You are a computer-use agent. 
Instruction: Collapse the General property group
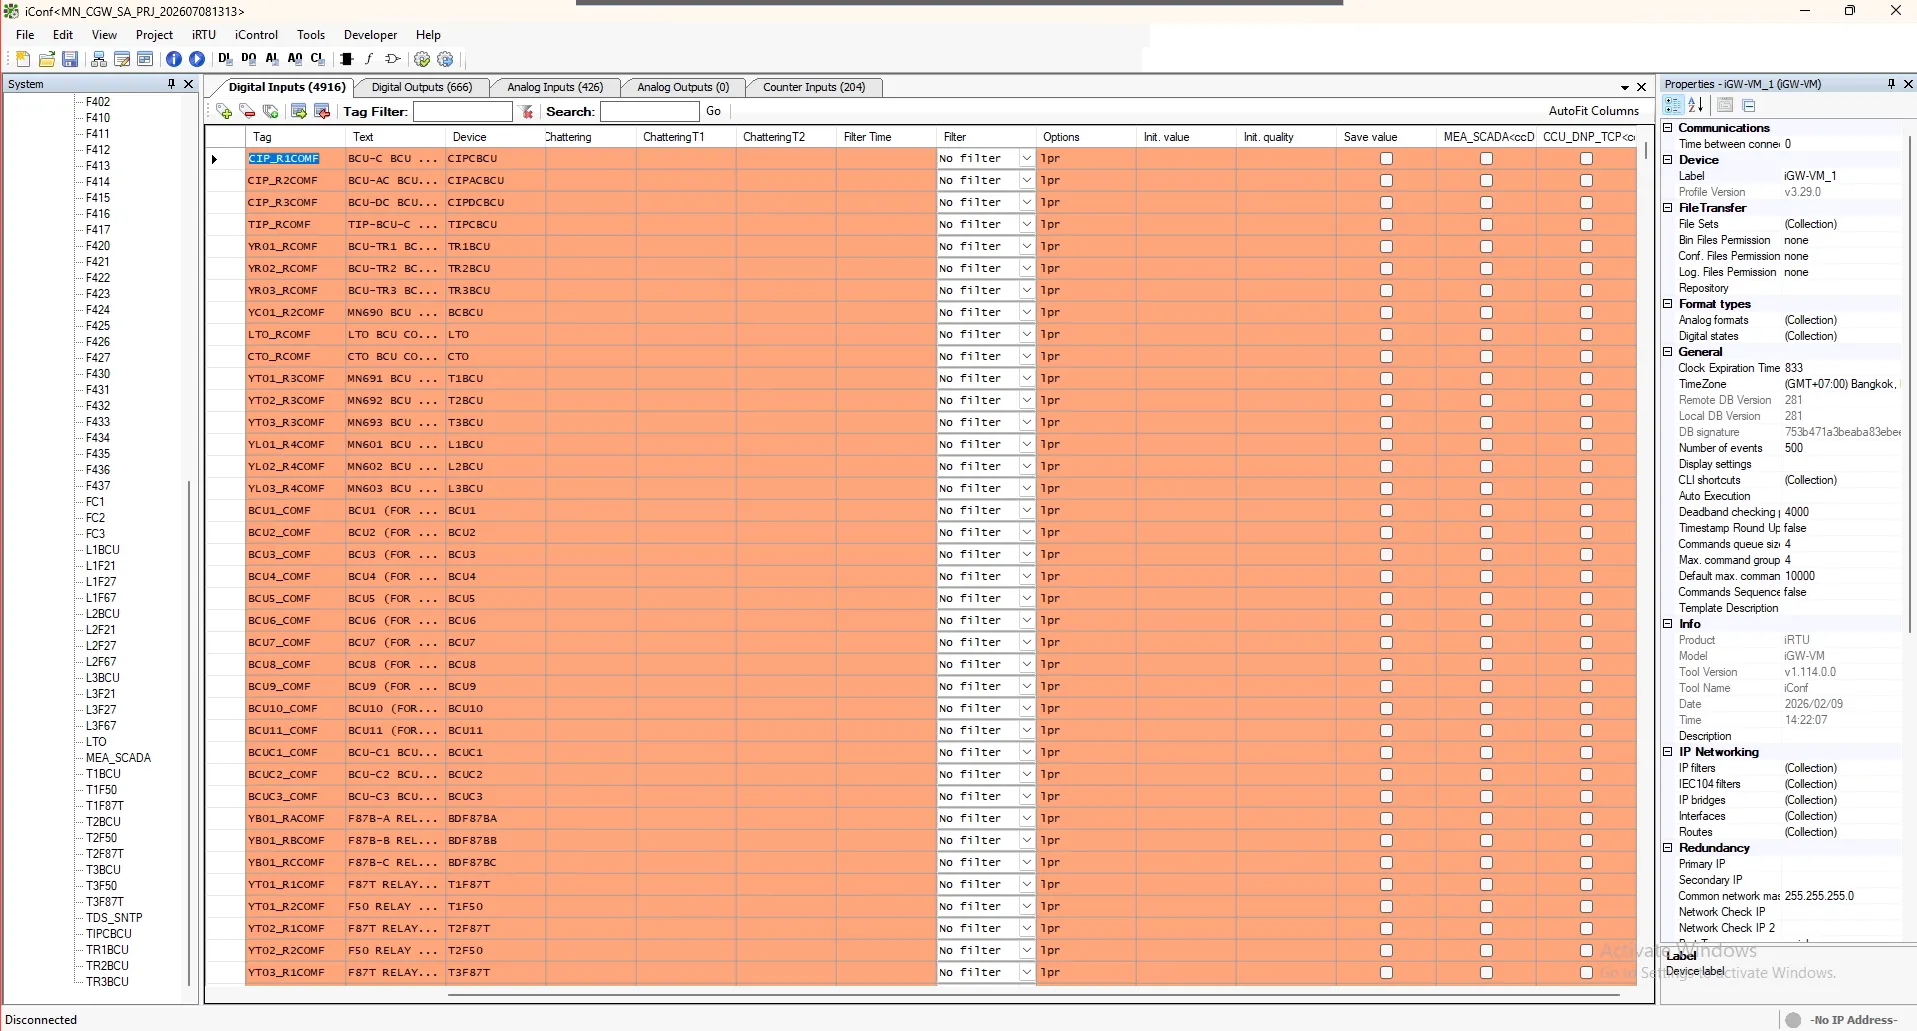tap(1667, 352)
